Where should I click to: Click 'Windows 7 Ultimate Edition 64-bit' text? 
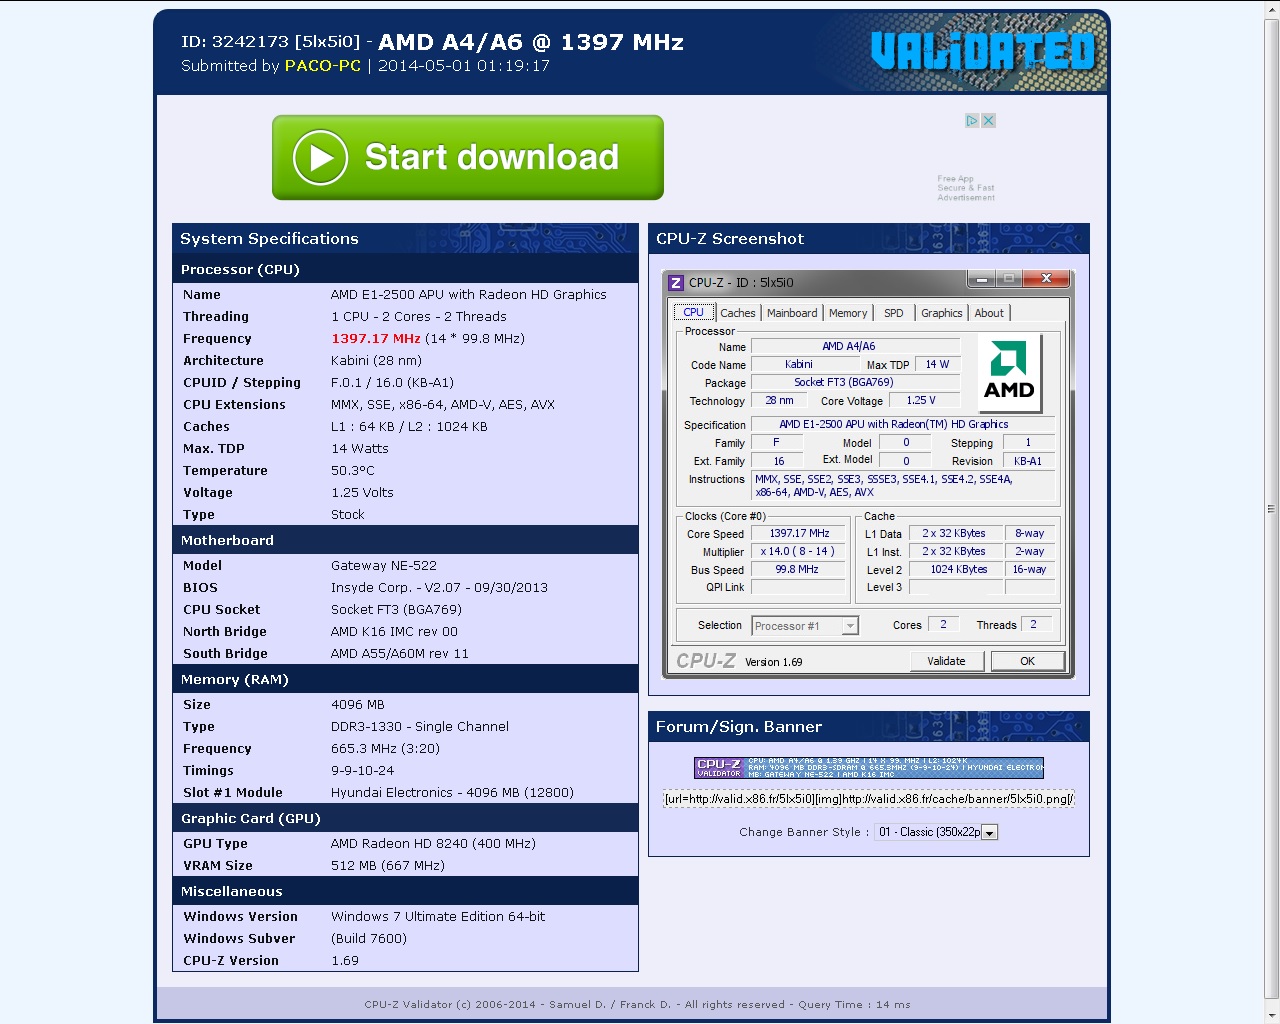(438, 916)
